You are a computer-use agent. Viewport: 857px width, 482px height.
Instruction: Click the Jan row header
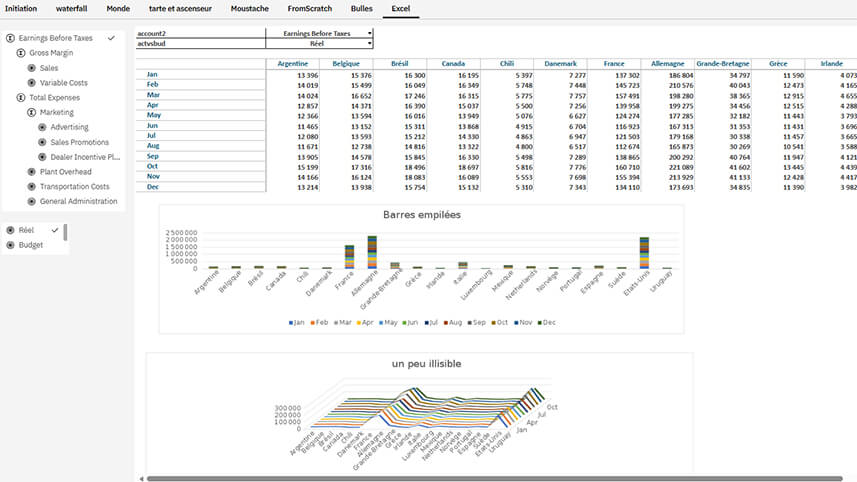(x=152, y=74)
